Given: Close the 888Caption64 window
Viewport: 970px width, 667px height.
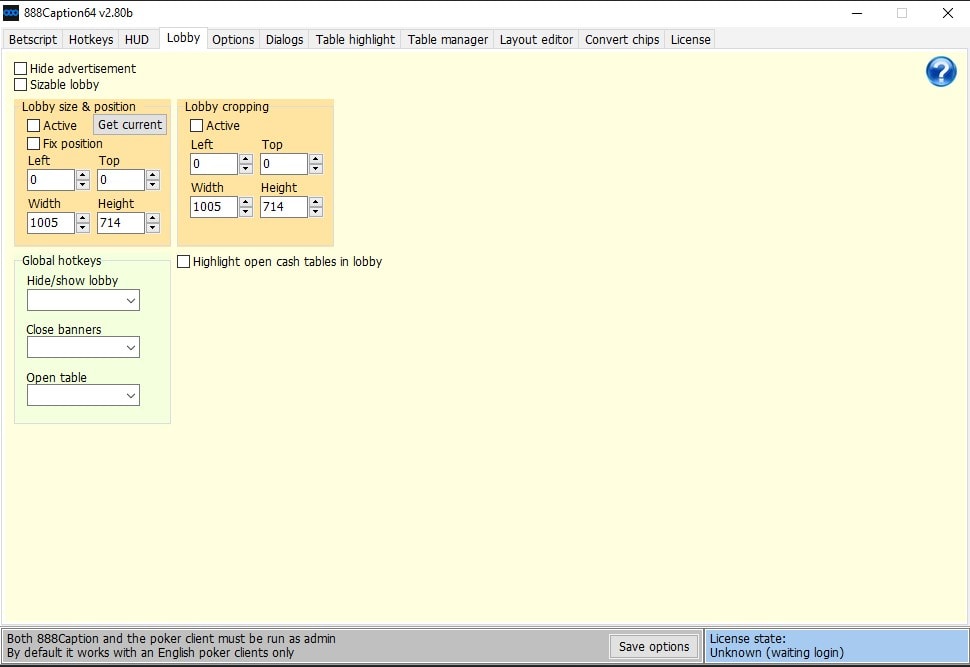Looking at the screenshot, I should click(x=947, y=13).
